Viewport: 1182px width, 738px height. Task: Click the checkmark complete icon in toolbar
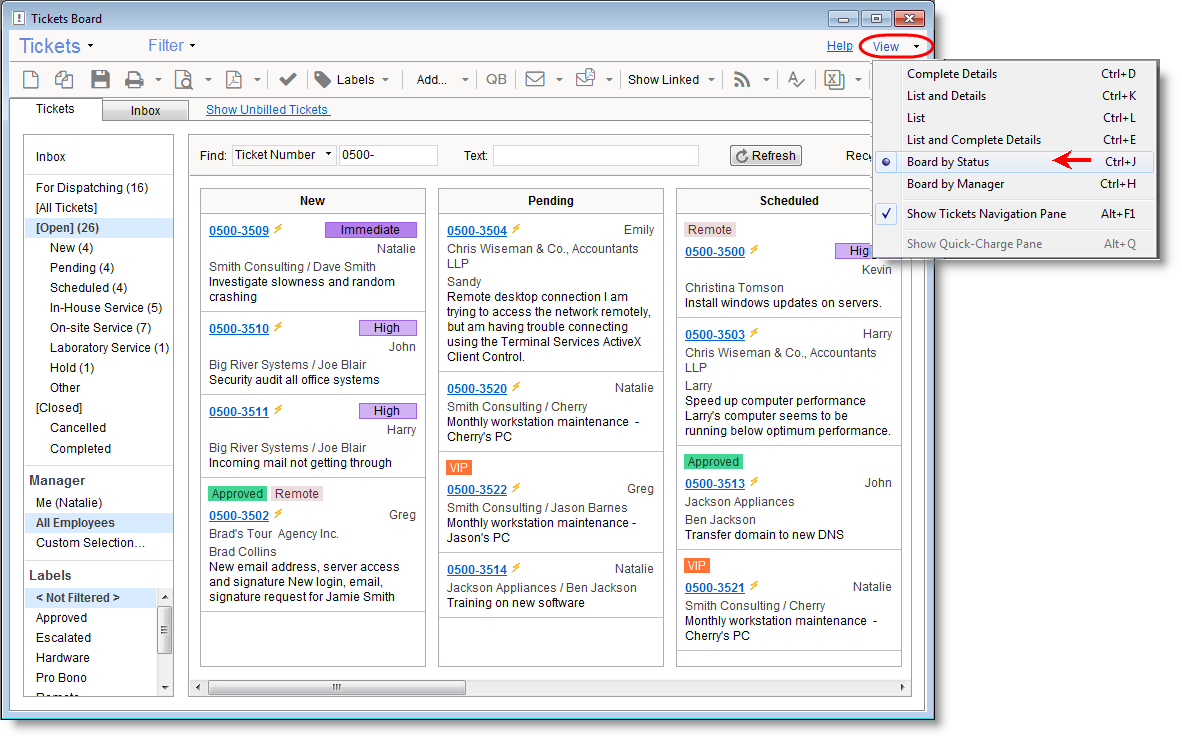coord(287,80)
